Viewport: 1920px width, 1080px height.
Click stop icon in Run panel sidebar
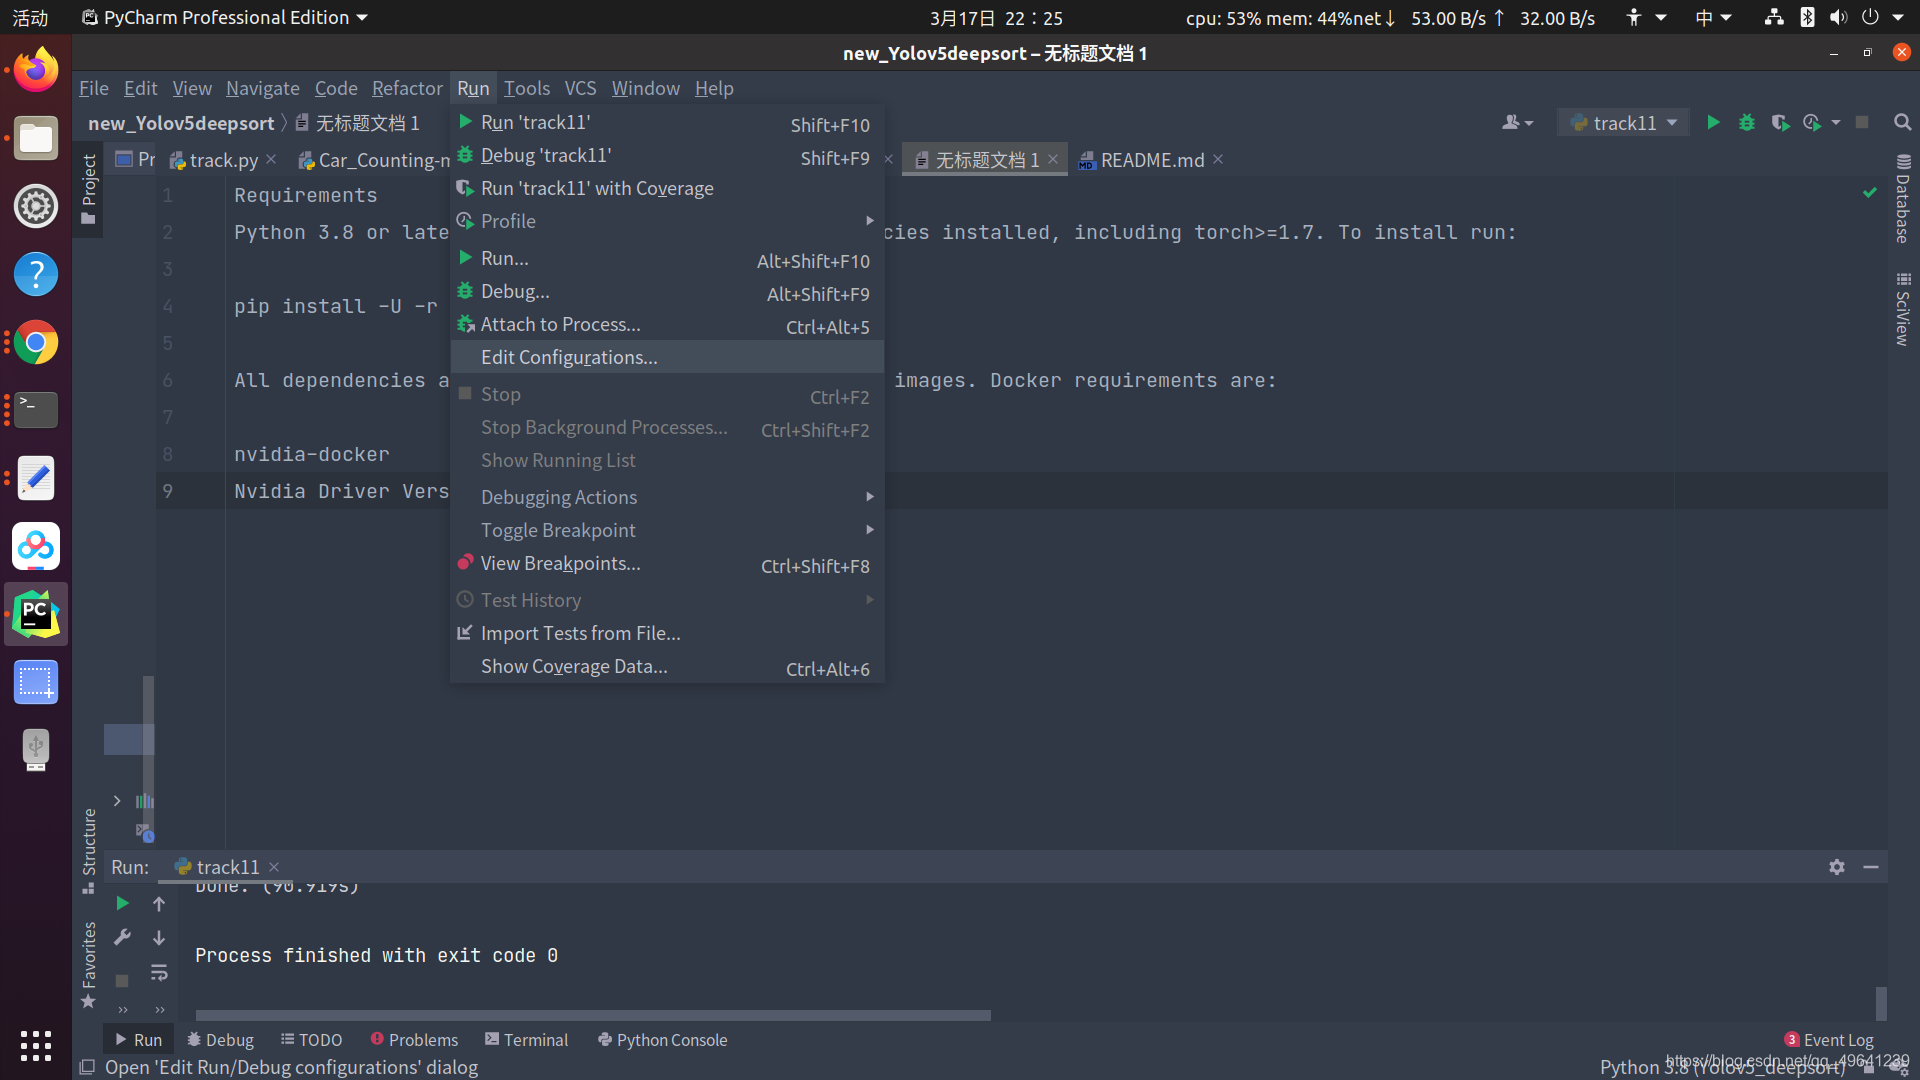(122, 981)
